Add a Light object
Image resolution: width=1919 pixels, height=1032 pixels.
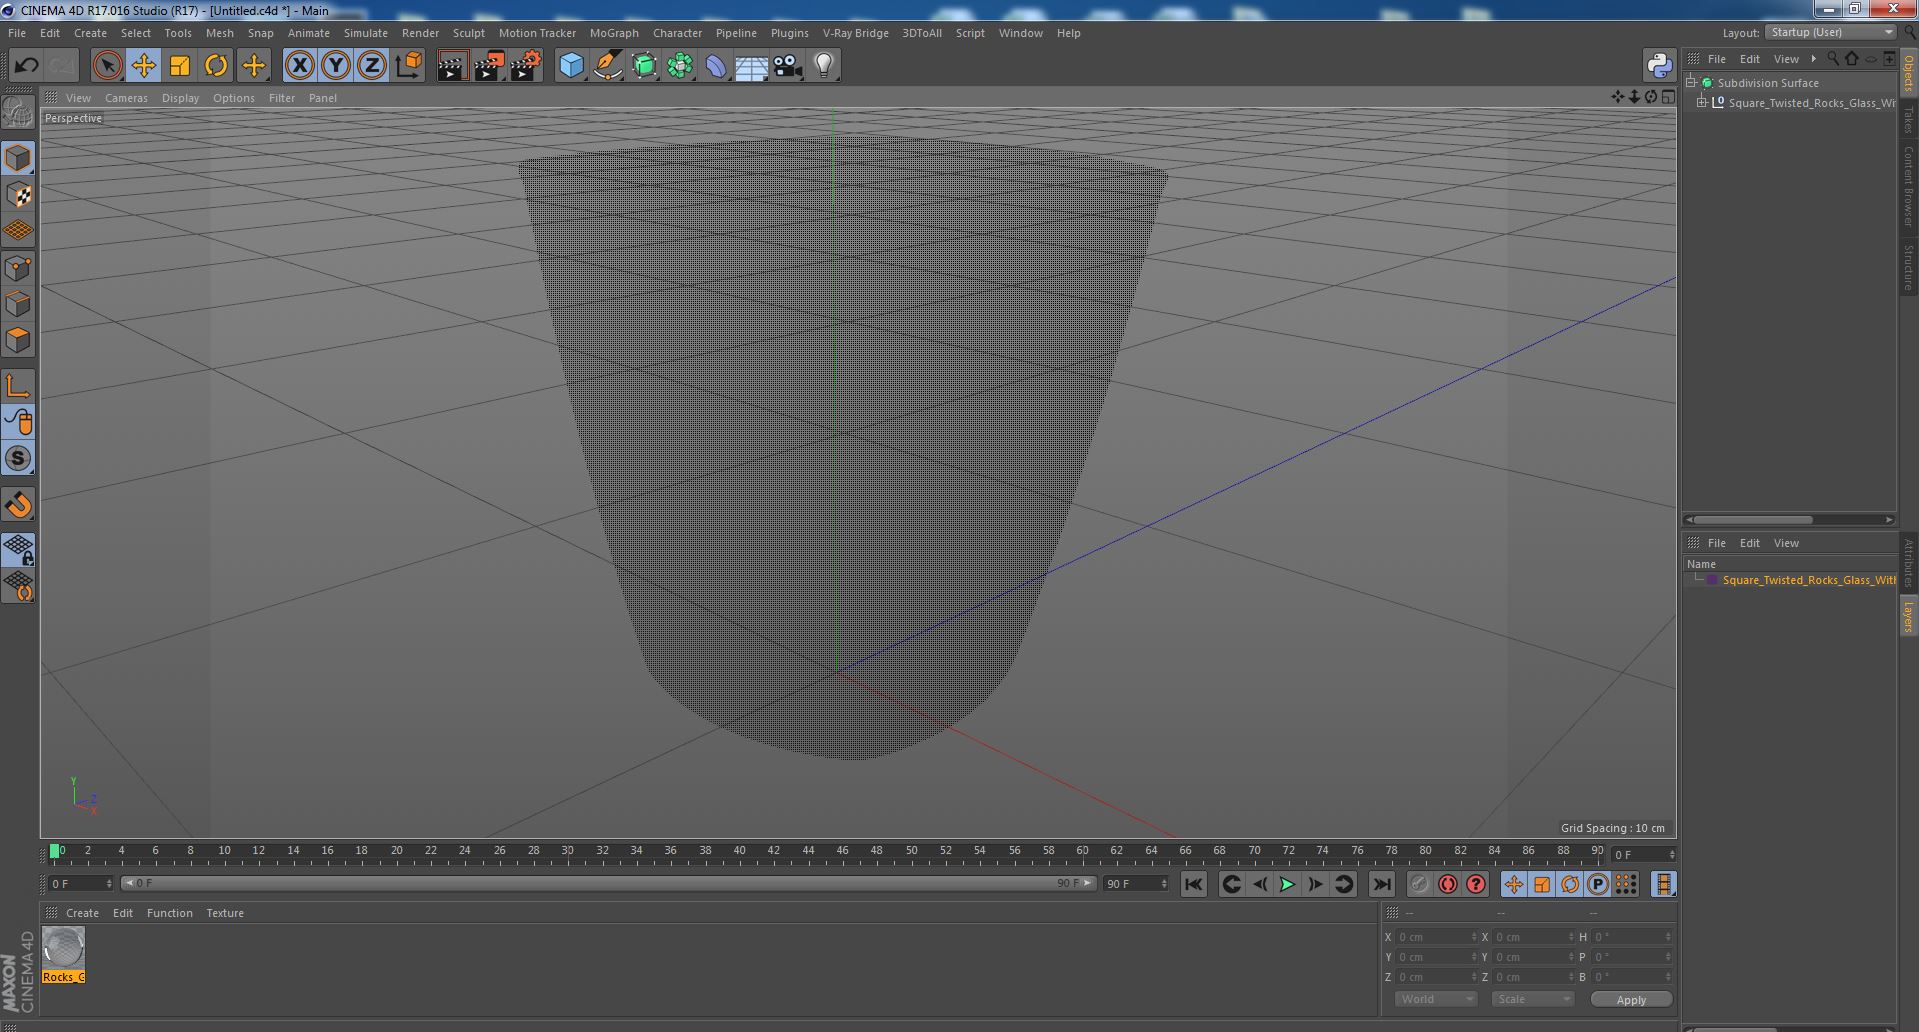(824, 66)
